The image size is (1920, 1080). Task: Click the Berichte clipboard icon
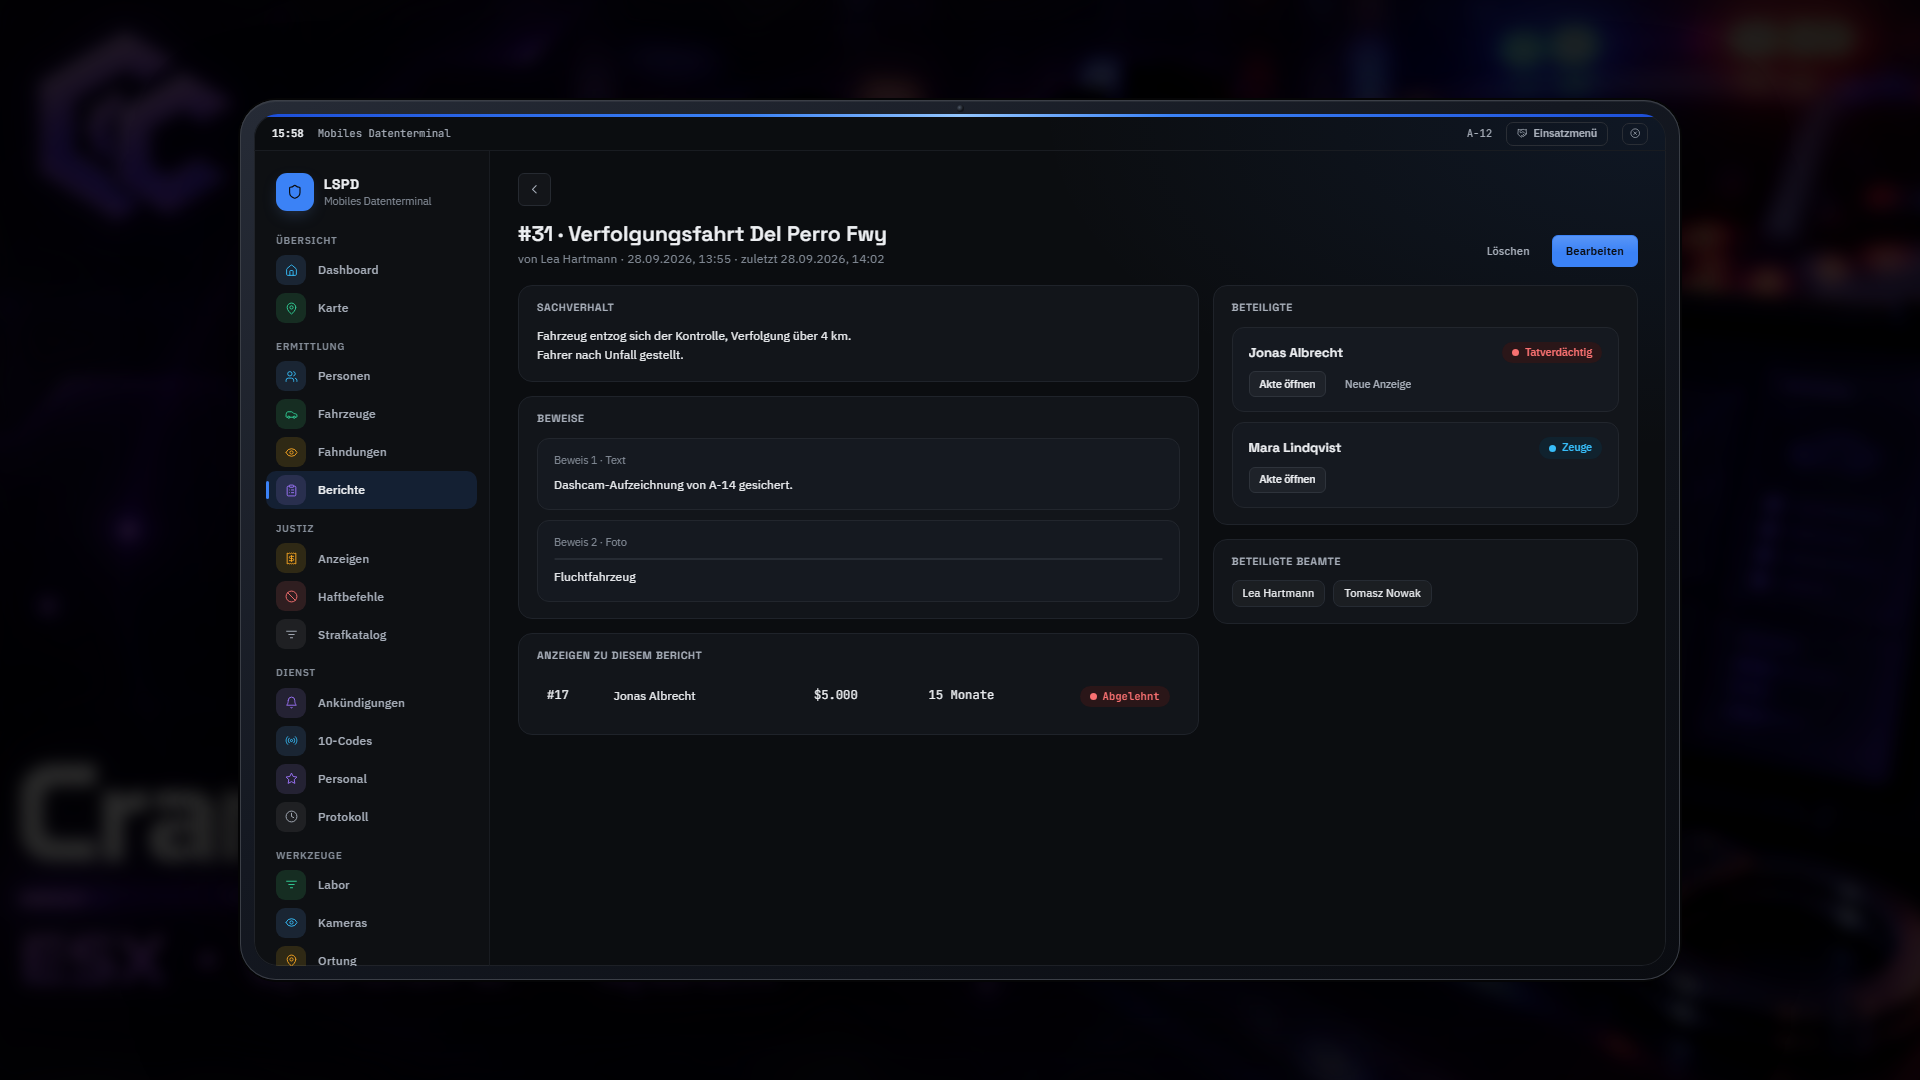tap(291, 490)
